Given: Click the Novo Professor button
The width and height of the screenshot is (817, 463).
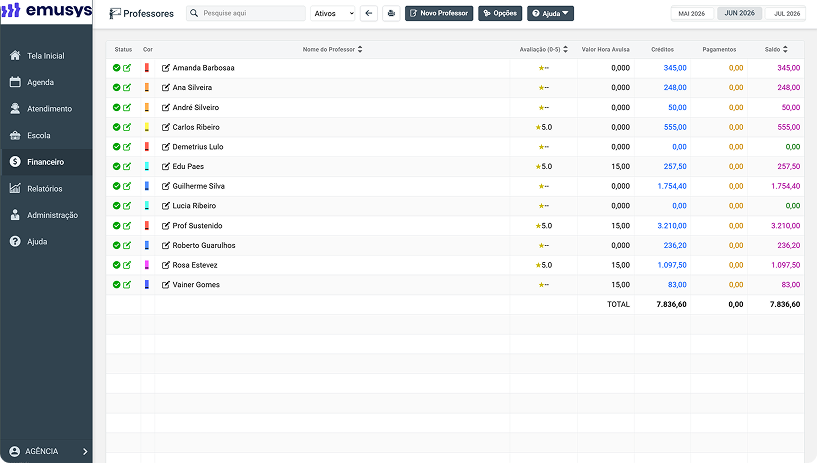Looking at the screenshot, I should 439,14.
